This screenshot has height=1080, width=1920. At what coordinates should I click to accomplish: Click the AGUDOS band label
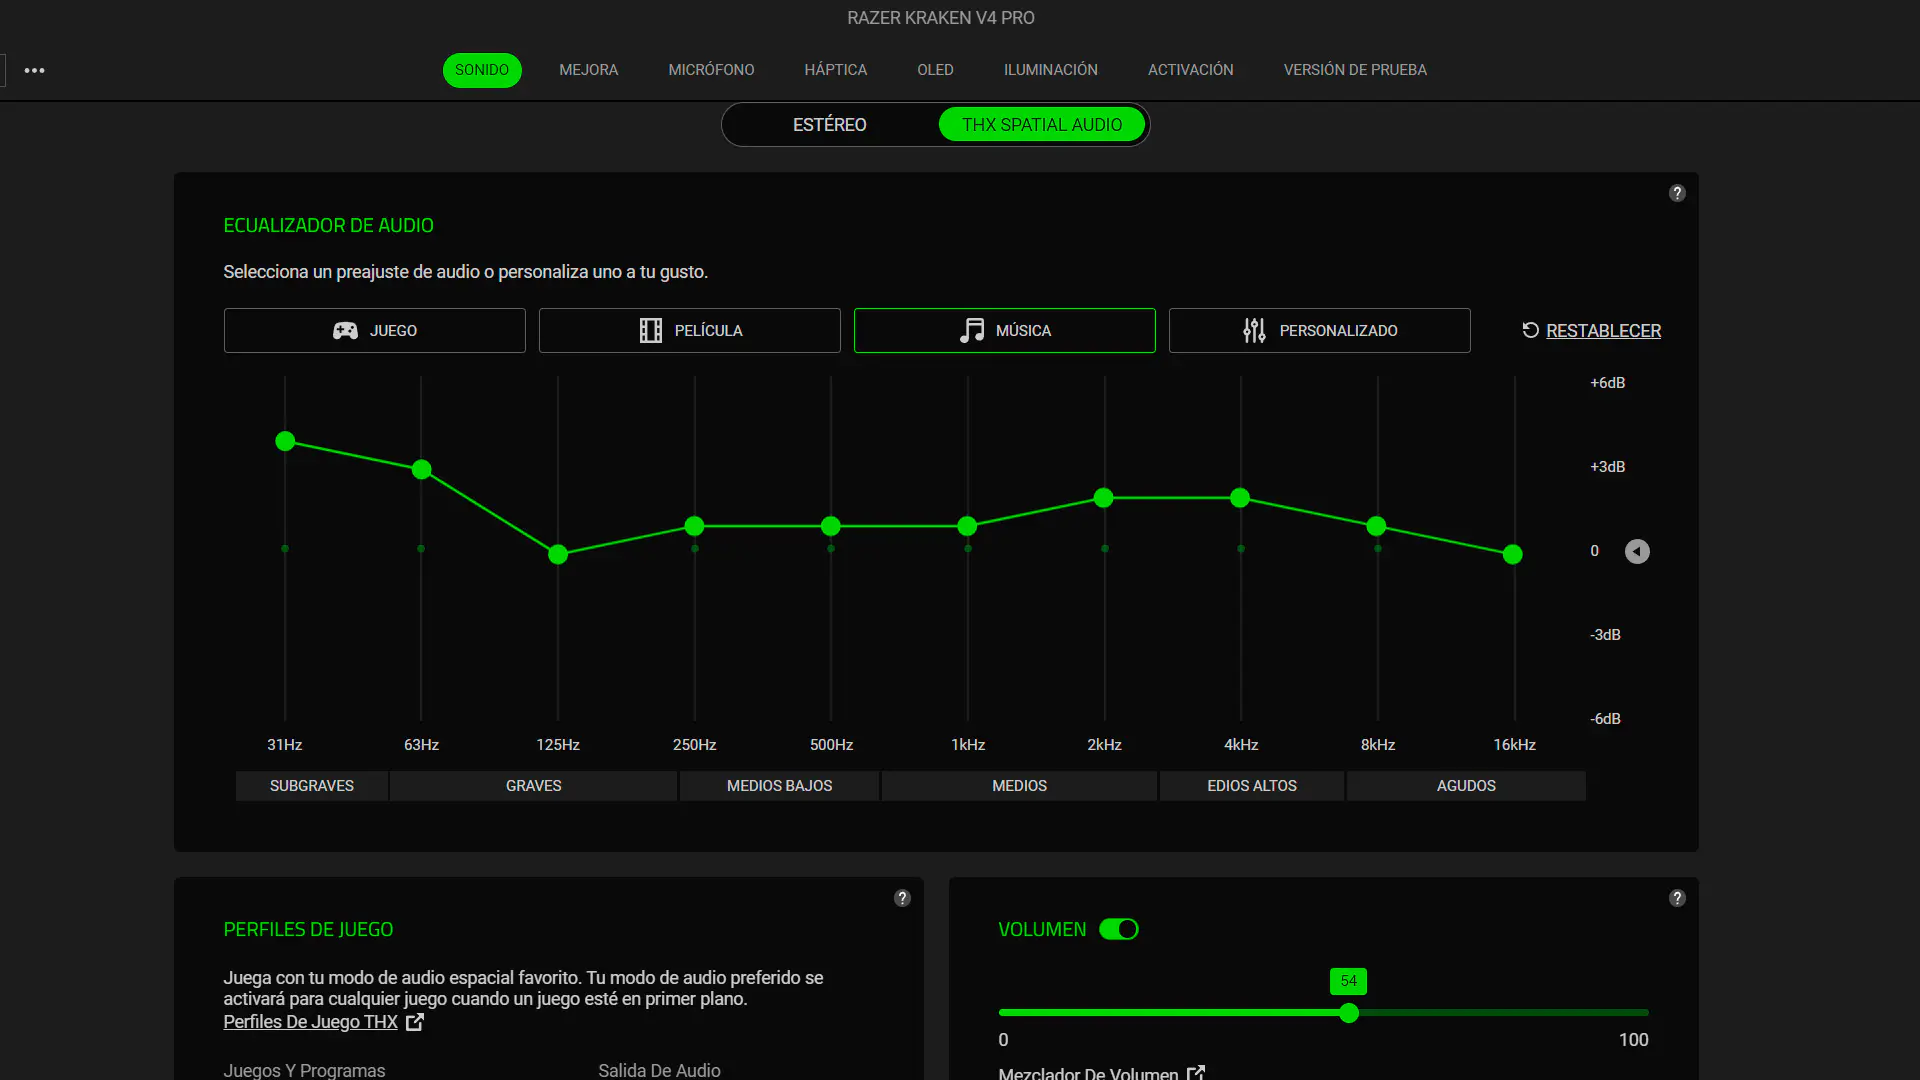tap(1466, 786)
